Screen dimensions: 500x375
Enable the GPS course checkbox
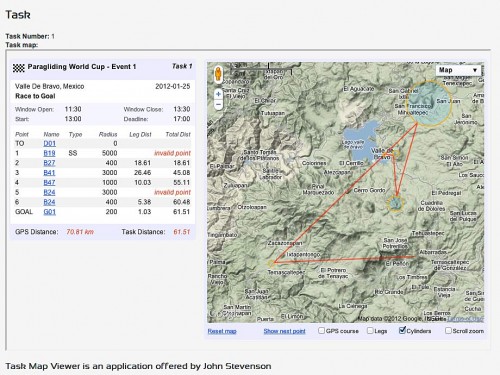pyautogui.click(x=321, y=330)
